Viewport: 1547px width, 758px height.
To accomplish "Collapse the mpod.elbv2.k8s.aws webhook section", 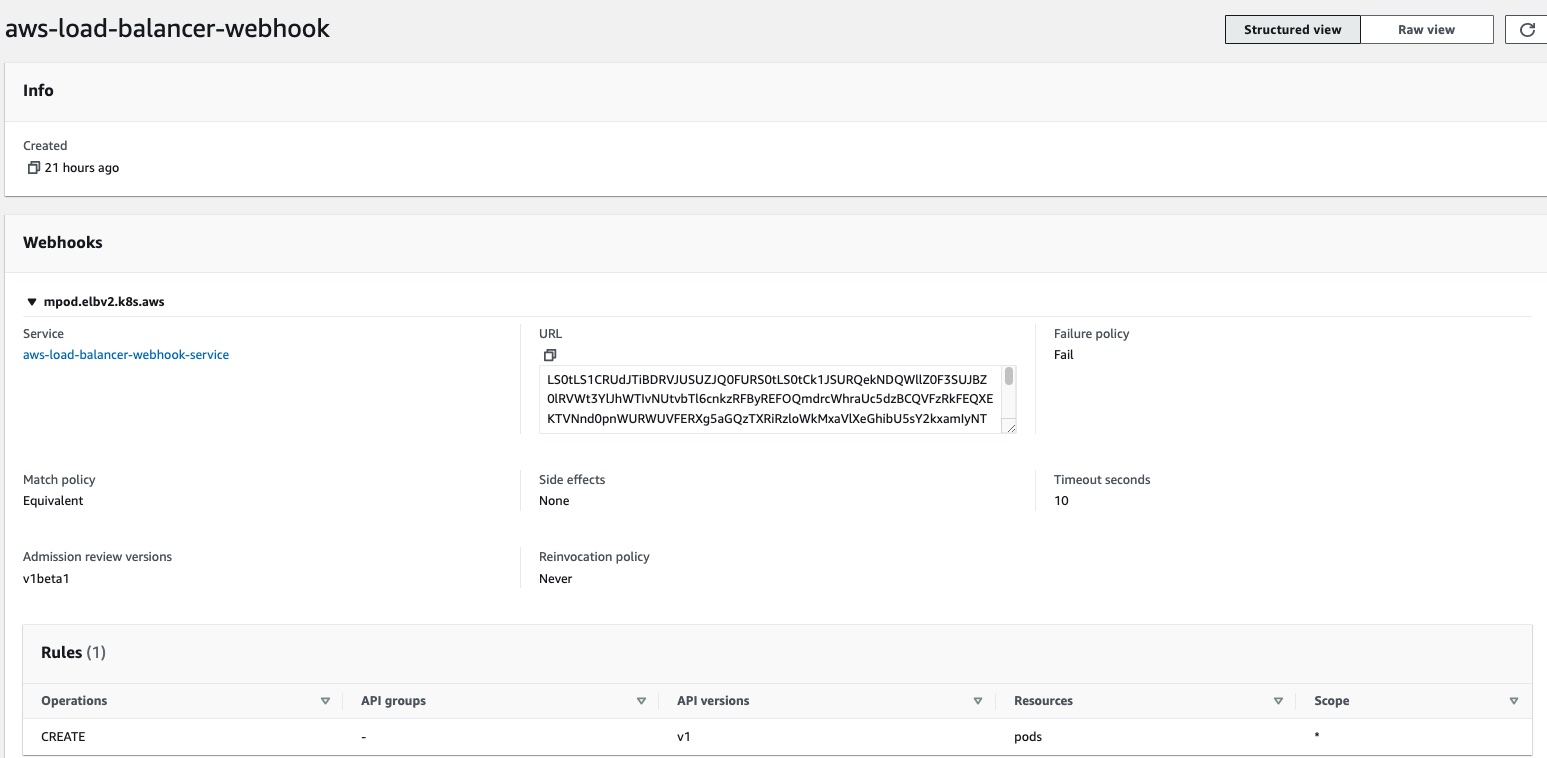I will pos(32,302).
